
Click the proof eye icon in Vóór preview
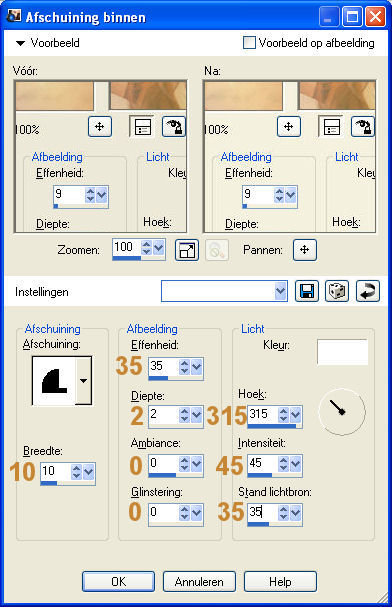[x=174, y=127]
